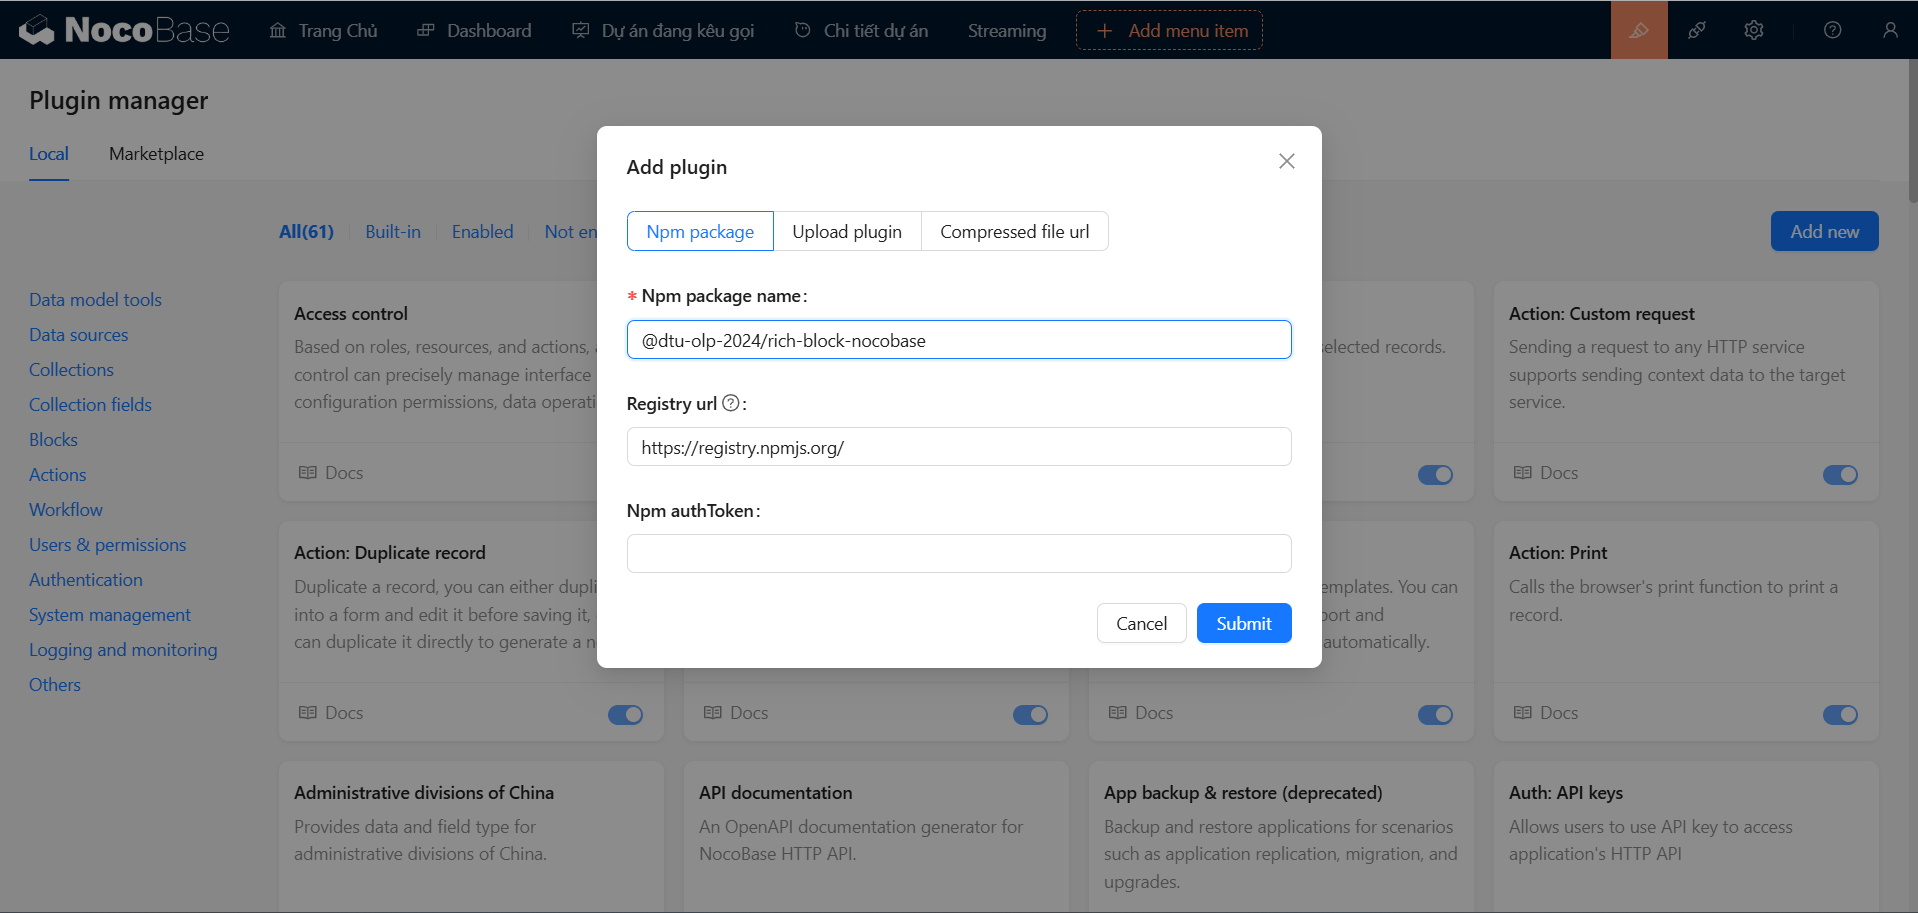1918x913 pixels.
Task: Select Data sources category
Action: pyautogui.click(x=78, y=334)
